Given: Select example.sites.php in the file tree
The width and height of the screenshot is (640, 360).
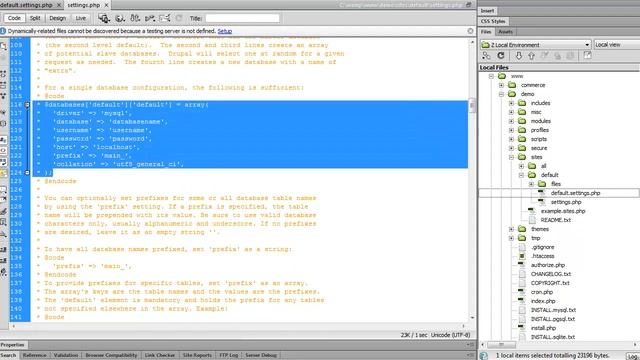Looking at the screenshot, I should 563,211.
